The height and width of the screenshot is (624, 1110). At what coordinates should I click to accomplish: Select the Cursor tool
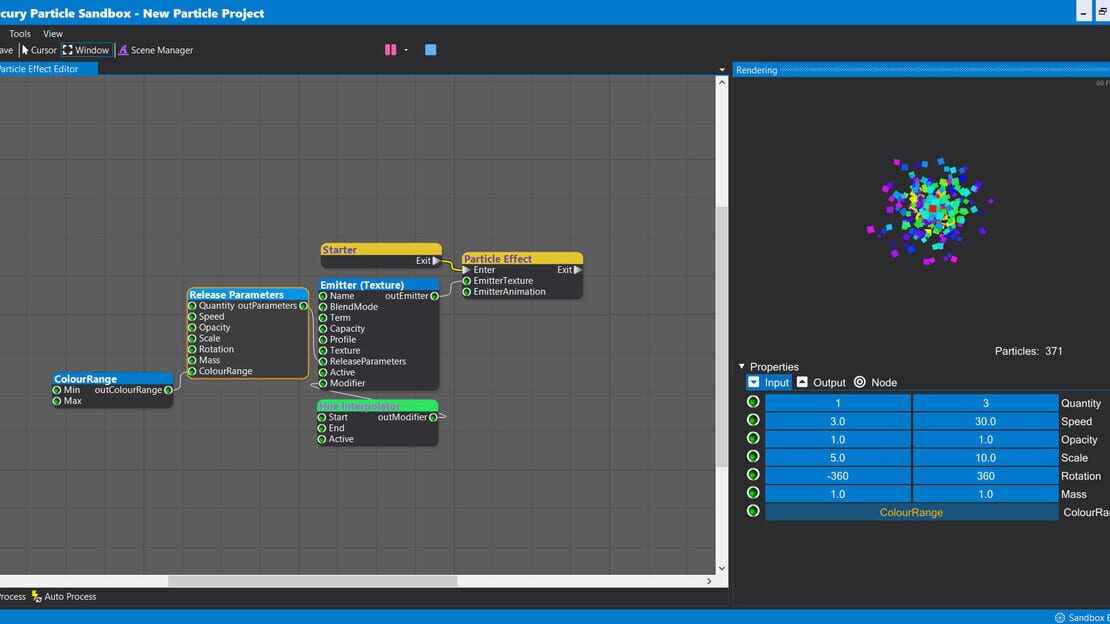38,50
